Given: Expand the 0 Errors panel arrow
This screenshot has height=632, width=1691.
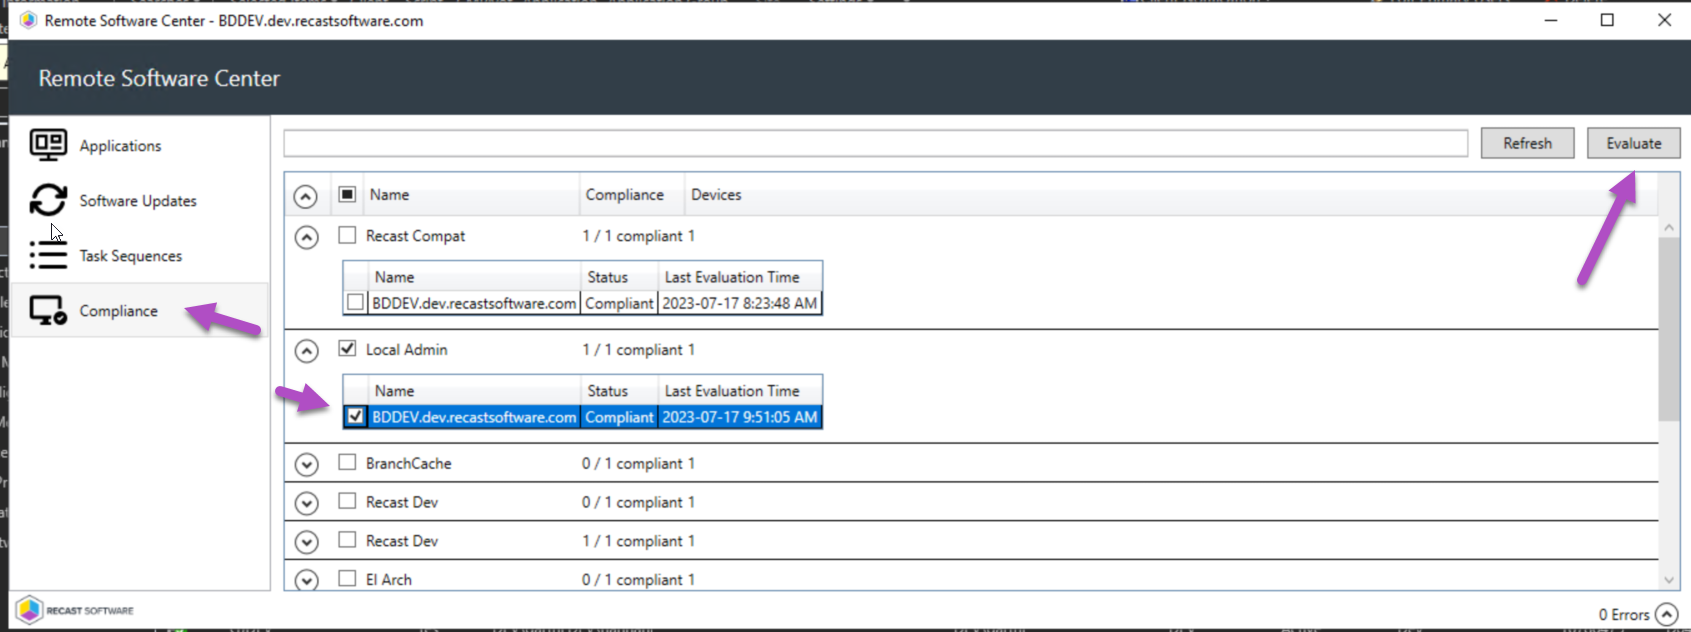Looking at the screenshot, I should click(x=1667, y=614).
